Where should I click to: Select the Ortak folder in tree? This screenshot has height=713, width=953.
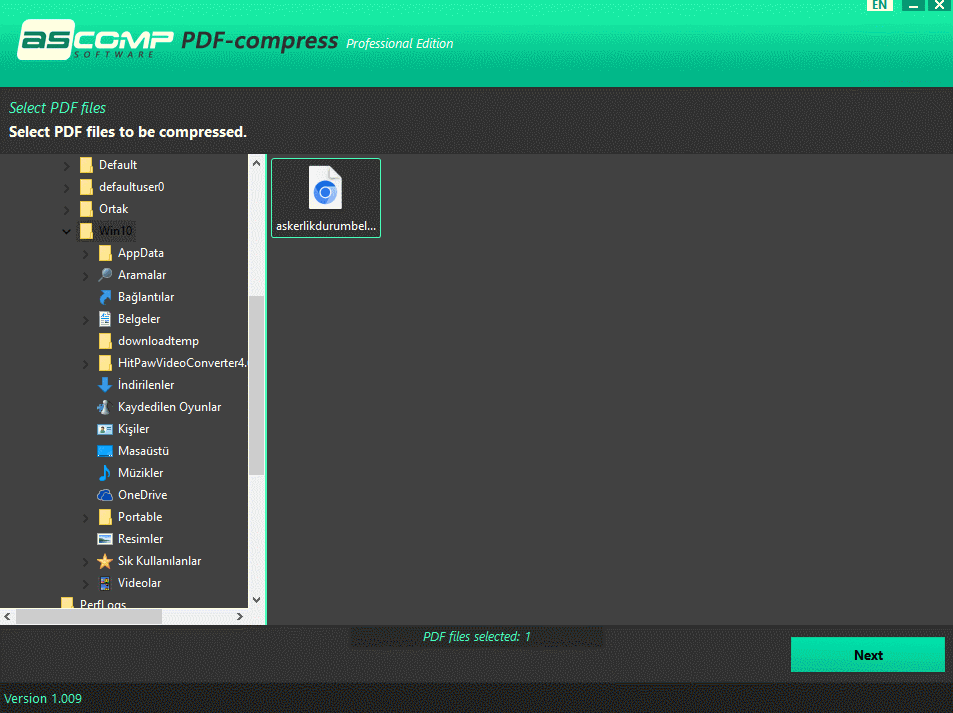point(113,209)
